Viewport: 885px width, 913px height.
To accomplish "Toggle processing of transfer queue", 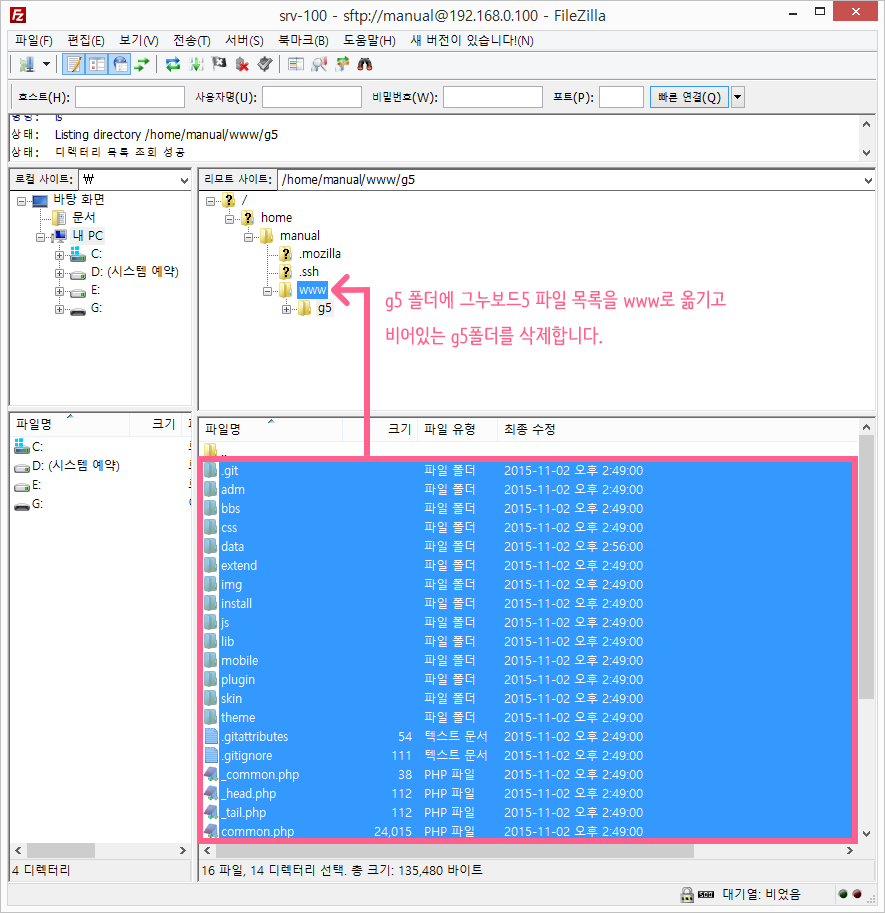I will [196, 64].
